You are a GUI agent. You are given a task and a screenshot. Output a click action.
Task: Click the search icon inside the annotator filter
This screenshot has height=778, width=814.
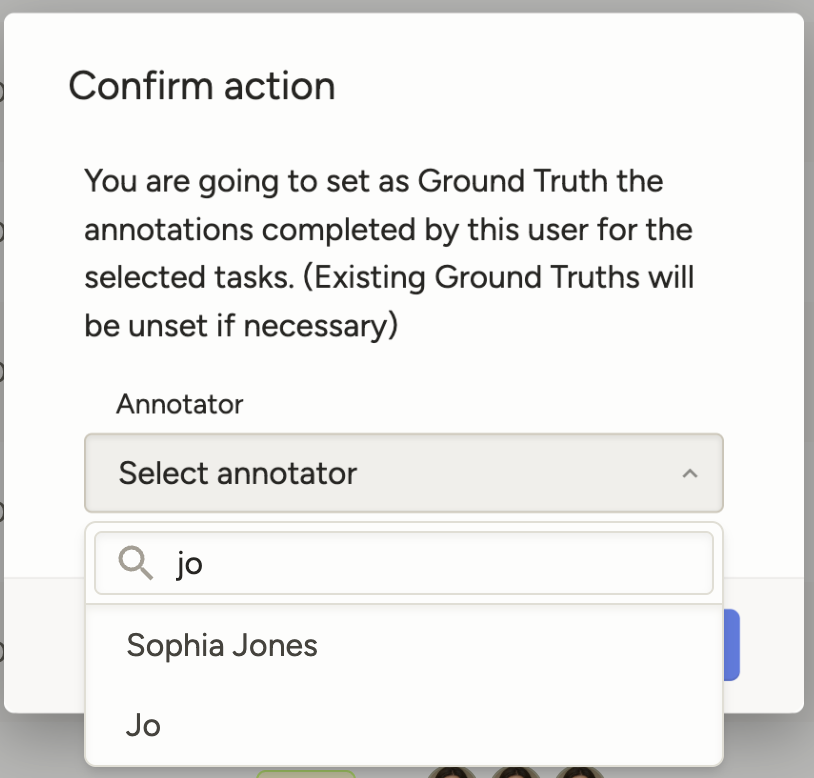click(135, 563)
